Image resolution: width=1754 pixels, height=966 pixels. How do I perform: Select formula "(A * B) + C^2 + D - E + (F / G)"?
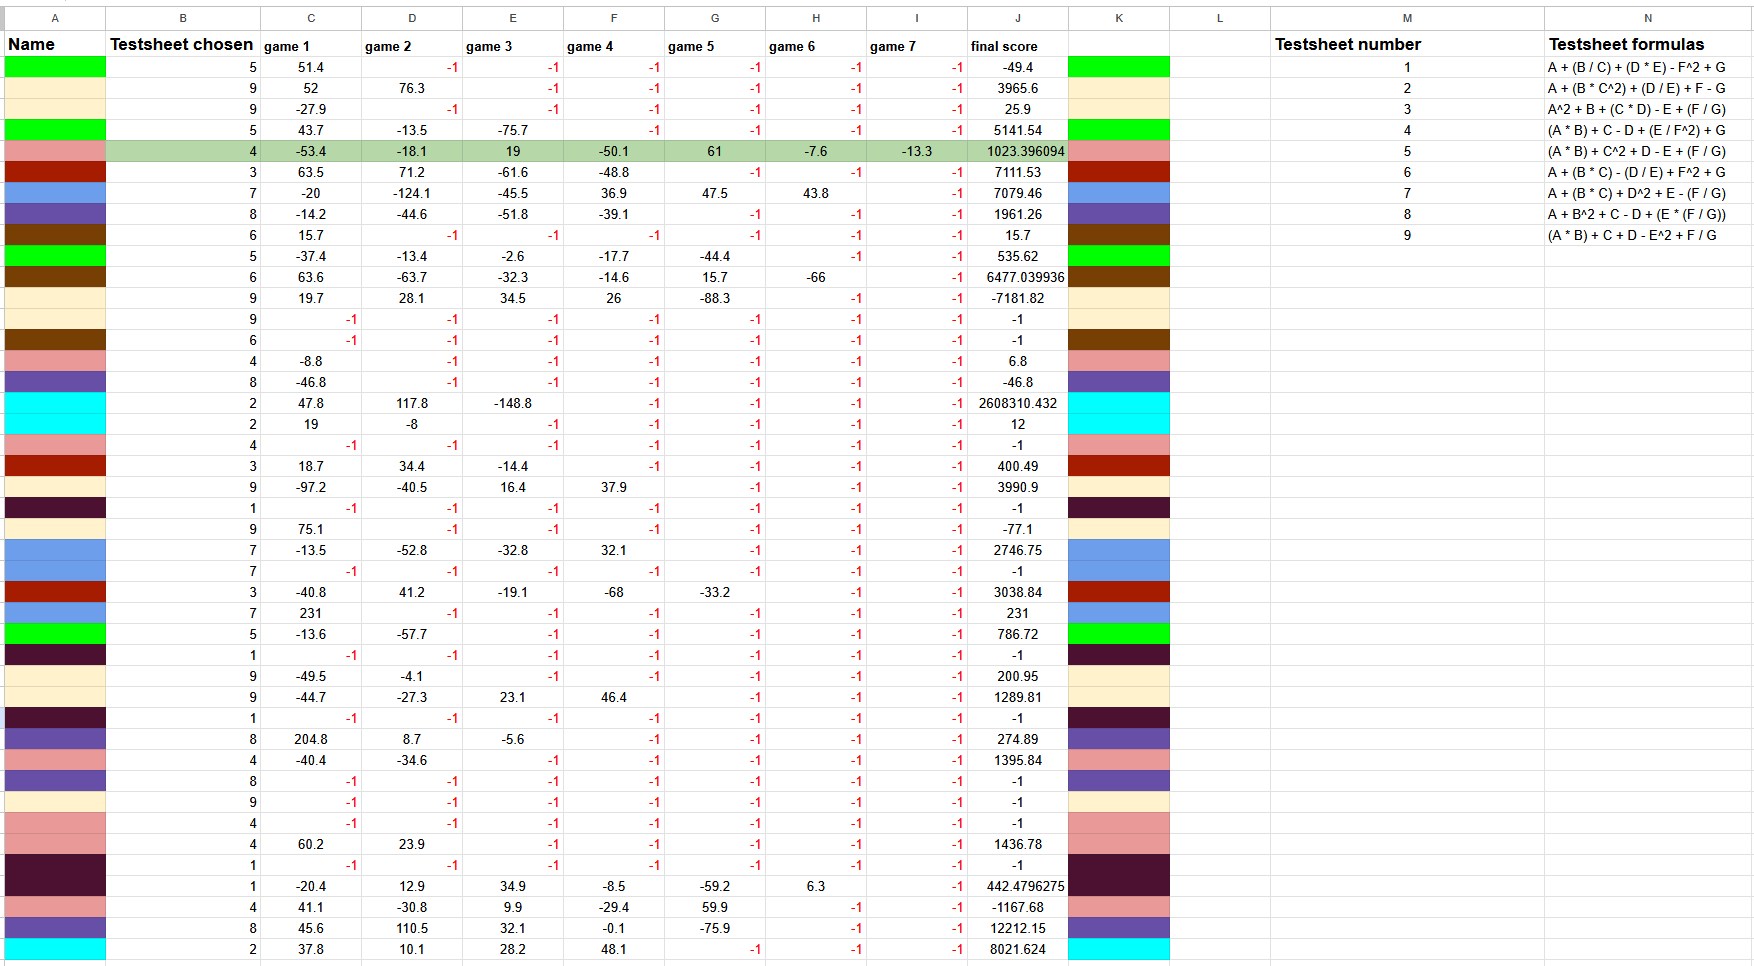pos(1648,151)
